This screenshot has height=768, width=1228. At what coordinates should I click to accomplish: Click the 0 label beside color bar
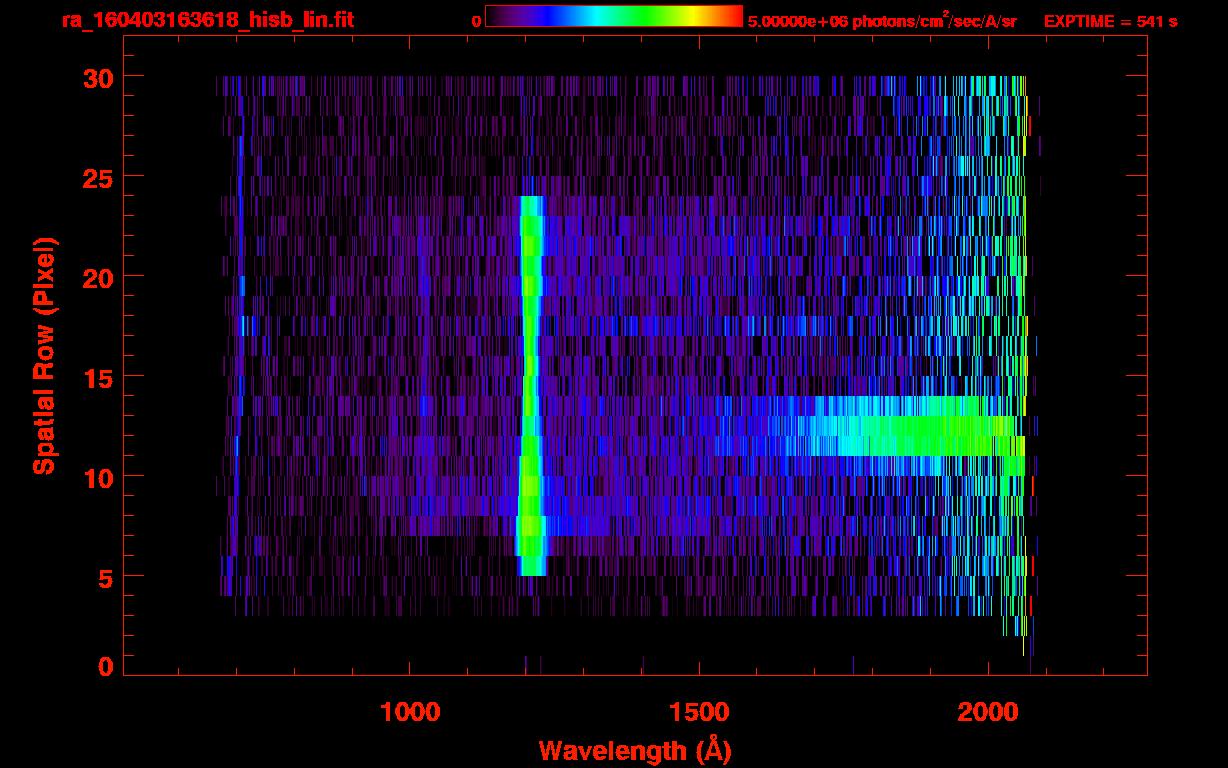(x=476, y=22)
